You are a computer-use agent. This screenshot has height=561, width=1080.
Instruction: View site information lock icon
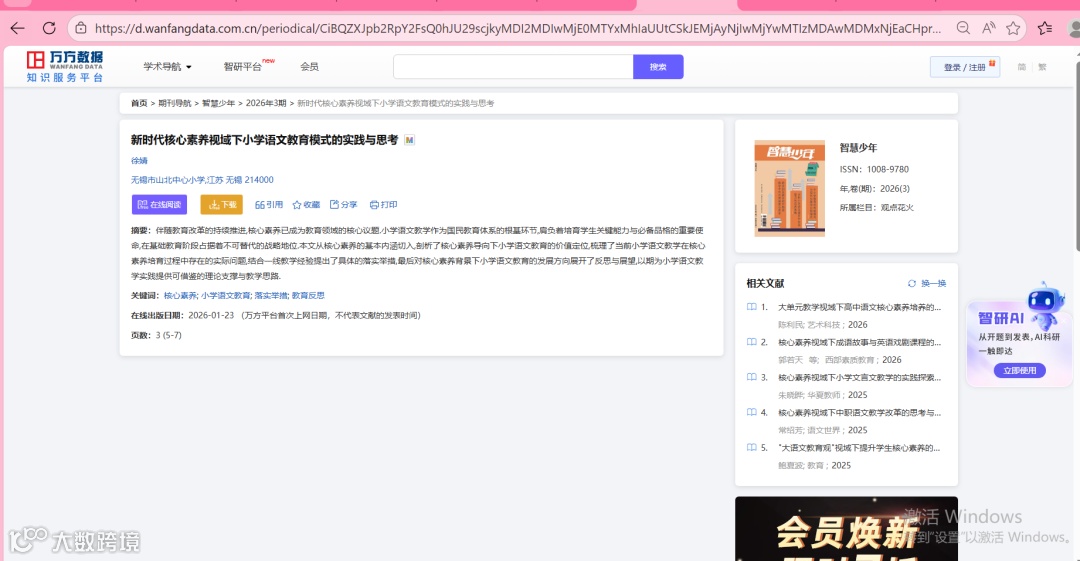[x=81, y=28]
